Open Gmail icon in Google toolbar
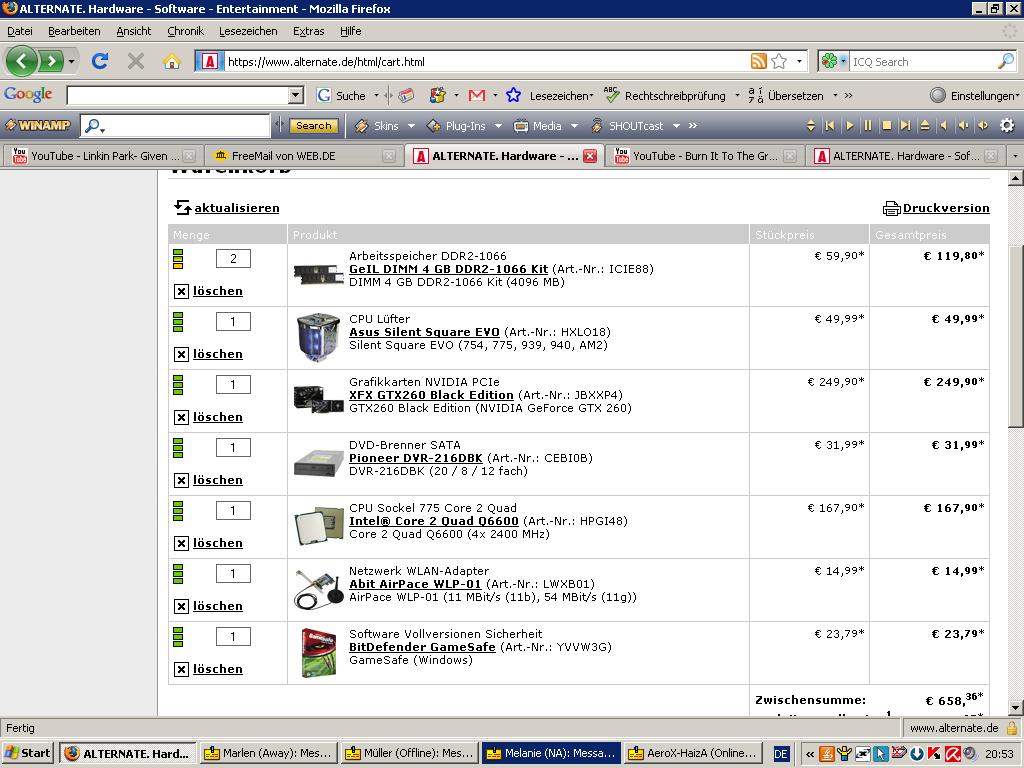Screen dimensions: 1024x768 tap(477, 95)
